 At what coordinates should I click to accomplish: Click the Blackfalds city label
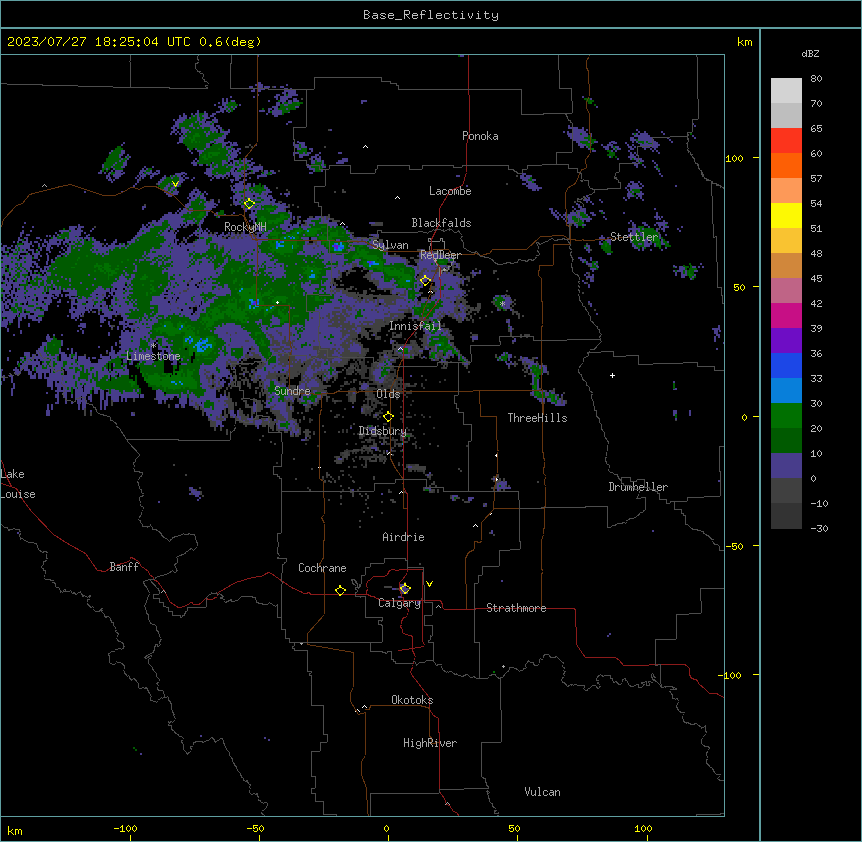coord(441,223)
